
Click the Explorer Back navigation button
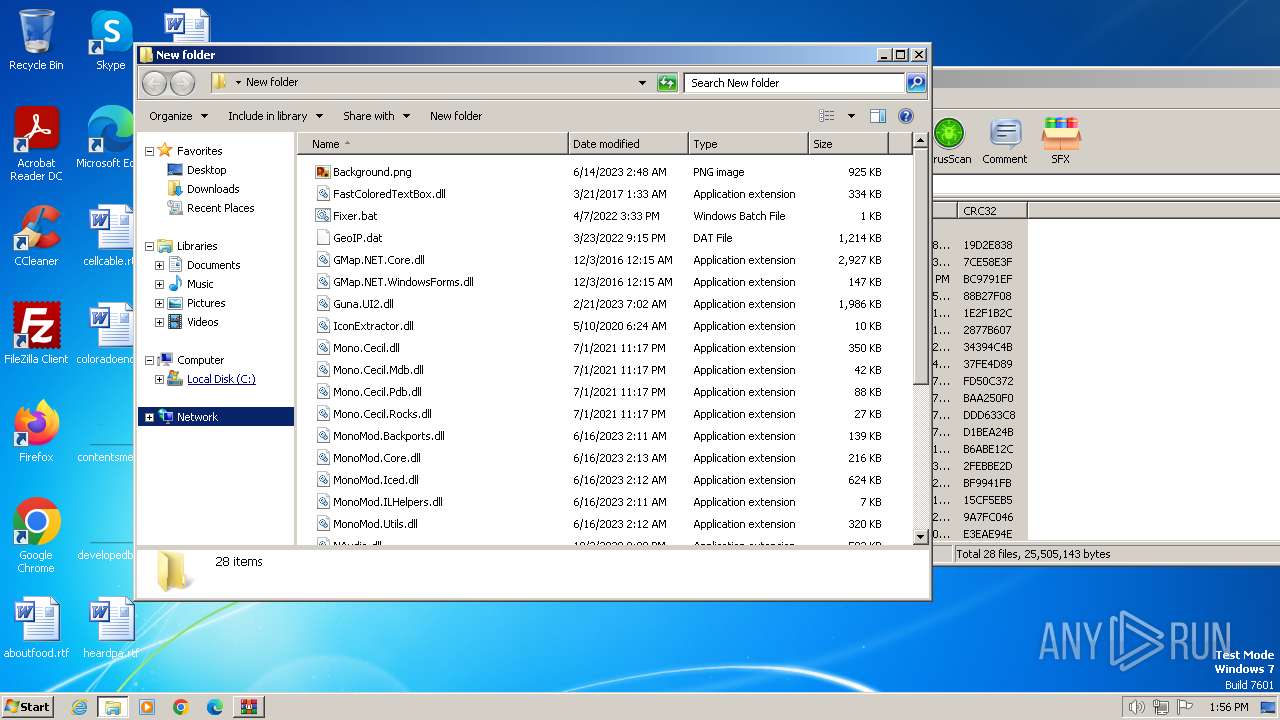pos(154,83)
